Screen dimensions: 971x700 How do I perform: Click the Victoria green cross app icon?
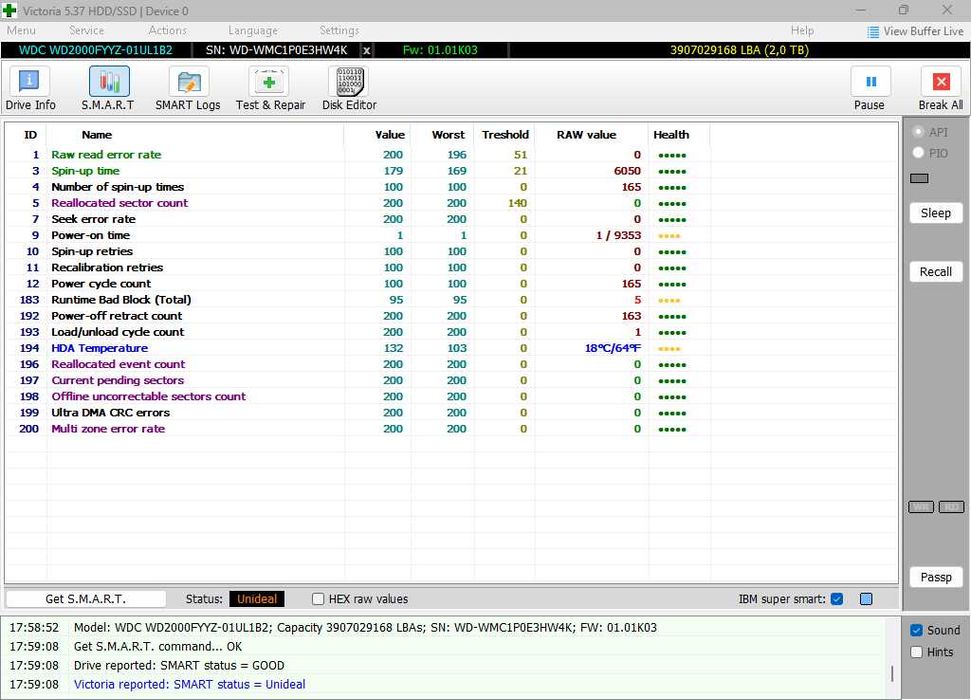pyautogui.click(x=9, y=11)
